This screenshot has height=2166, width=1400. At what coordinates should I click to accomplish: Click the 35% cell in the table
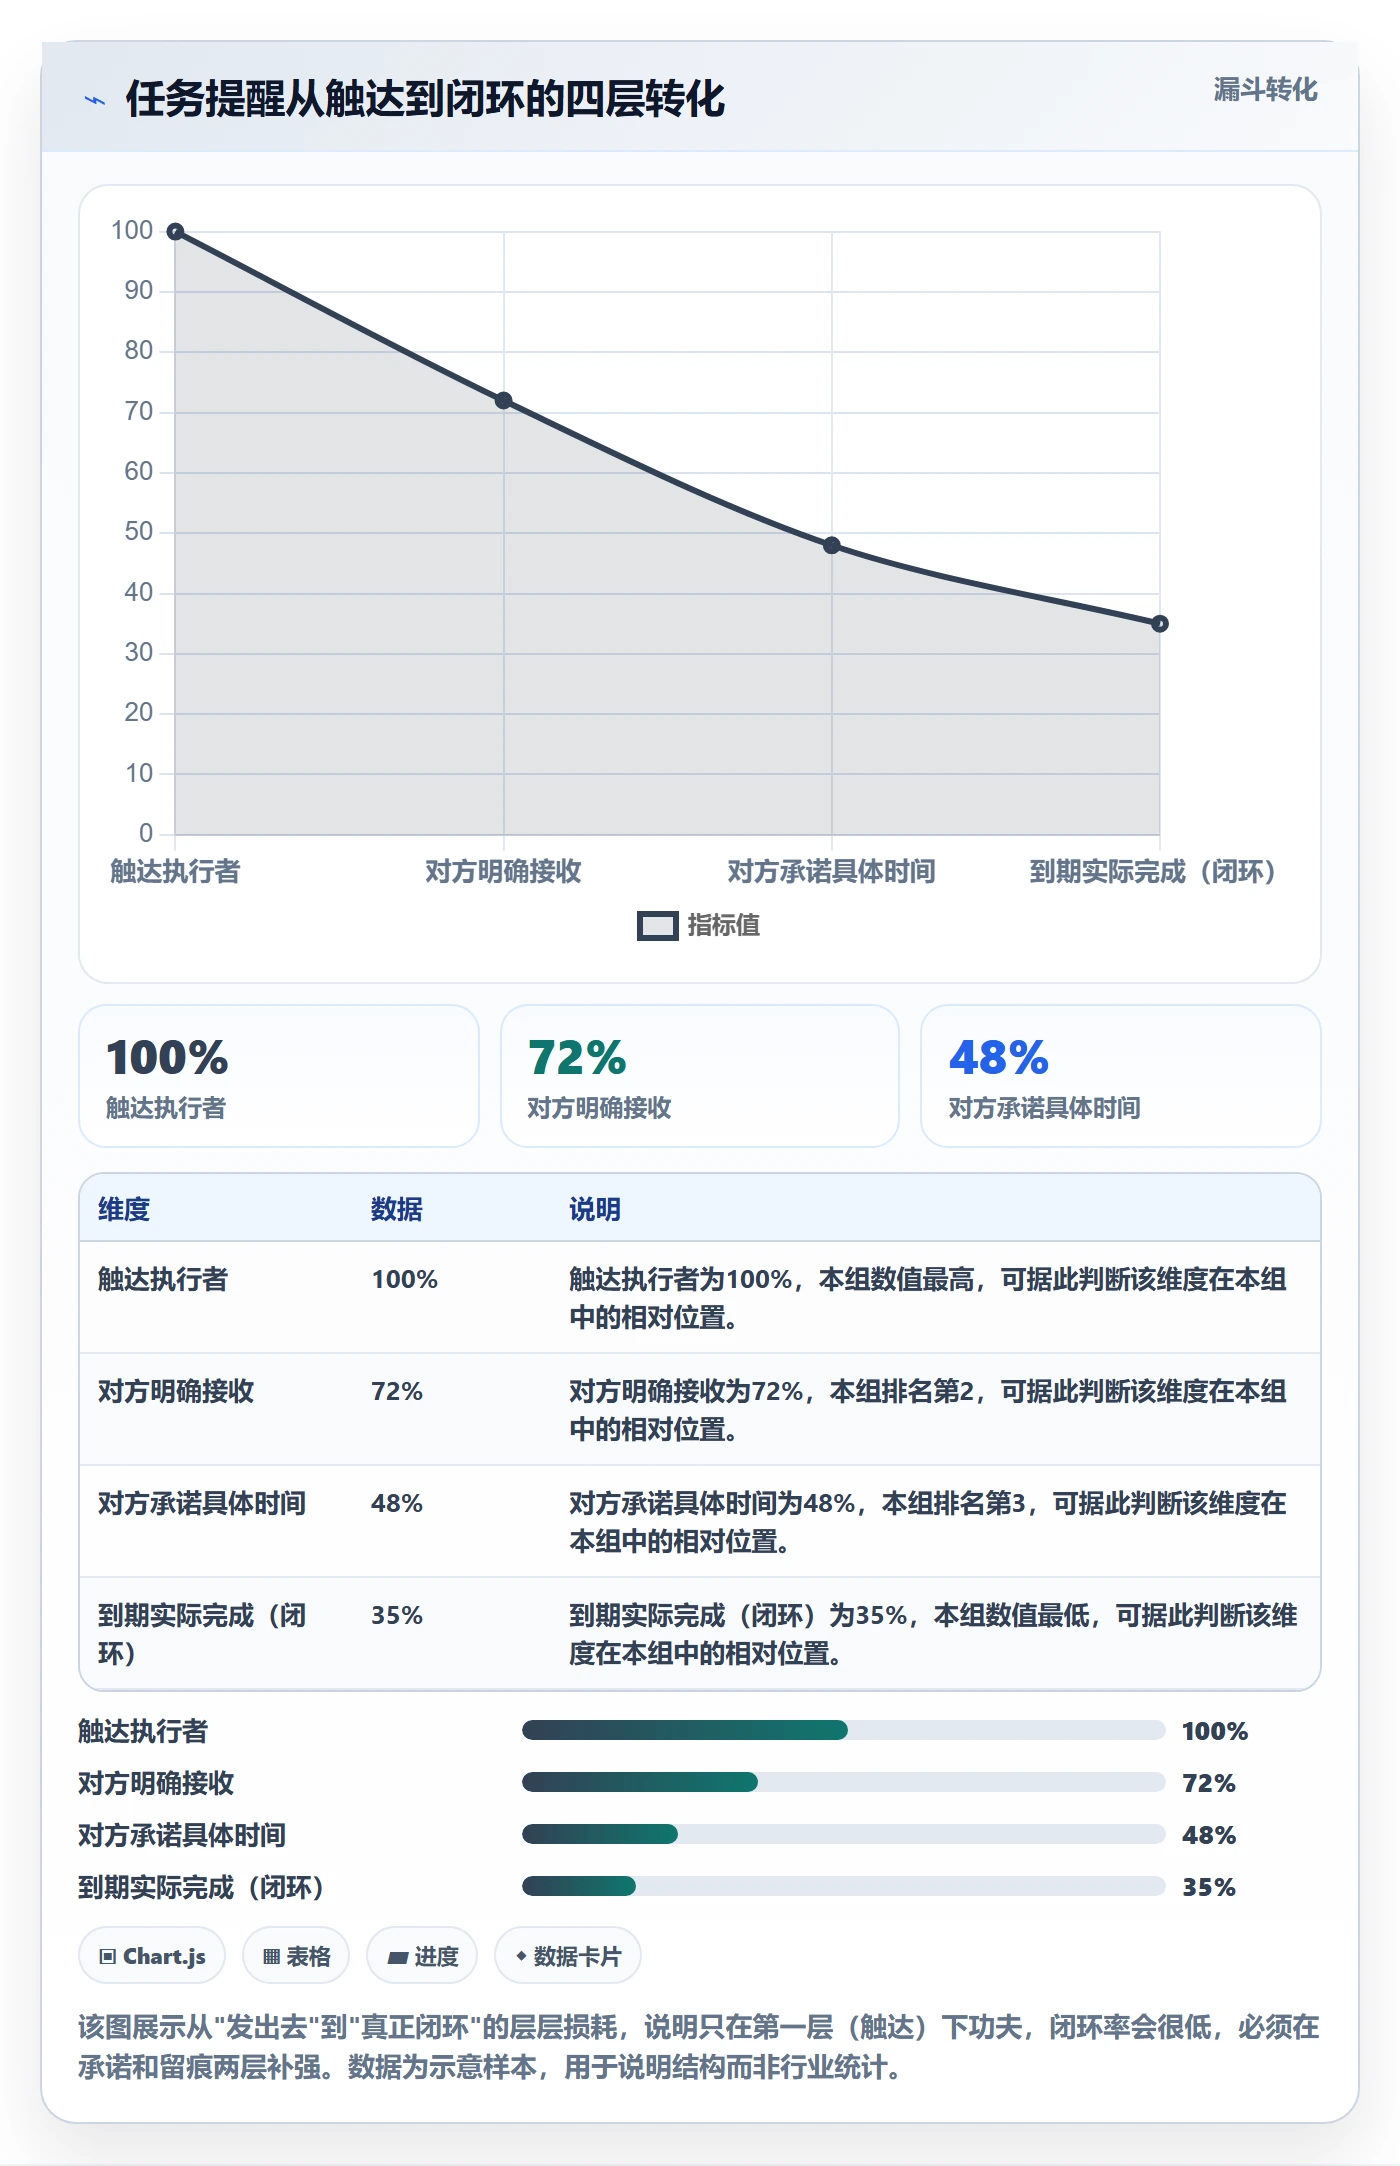[x=397, y=1615]
